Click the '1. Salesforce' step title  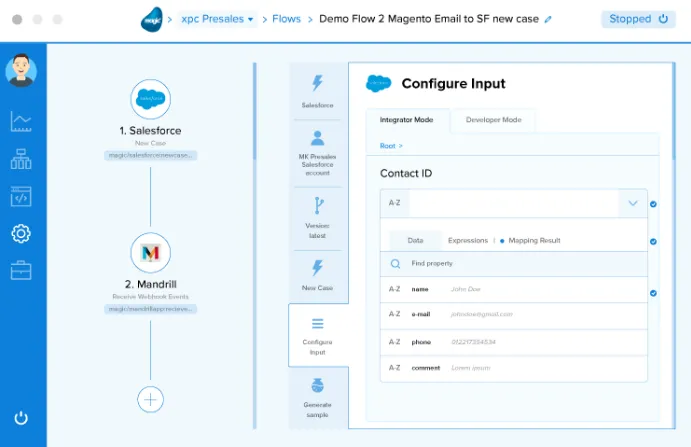150,131
